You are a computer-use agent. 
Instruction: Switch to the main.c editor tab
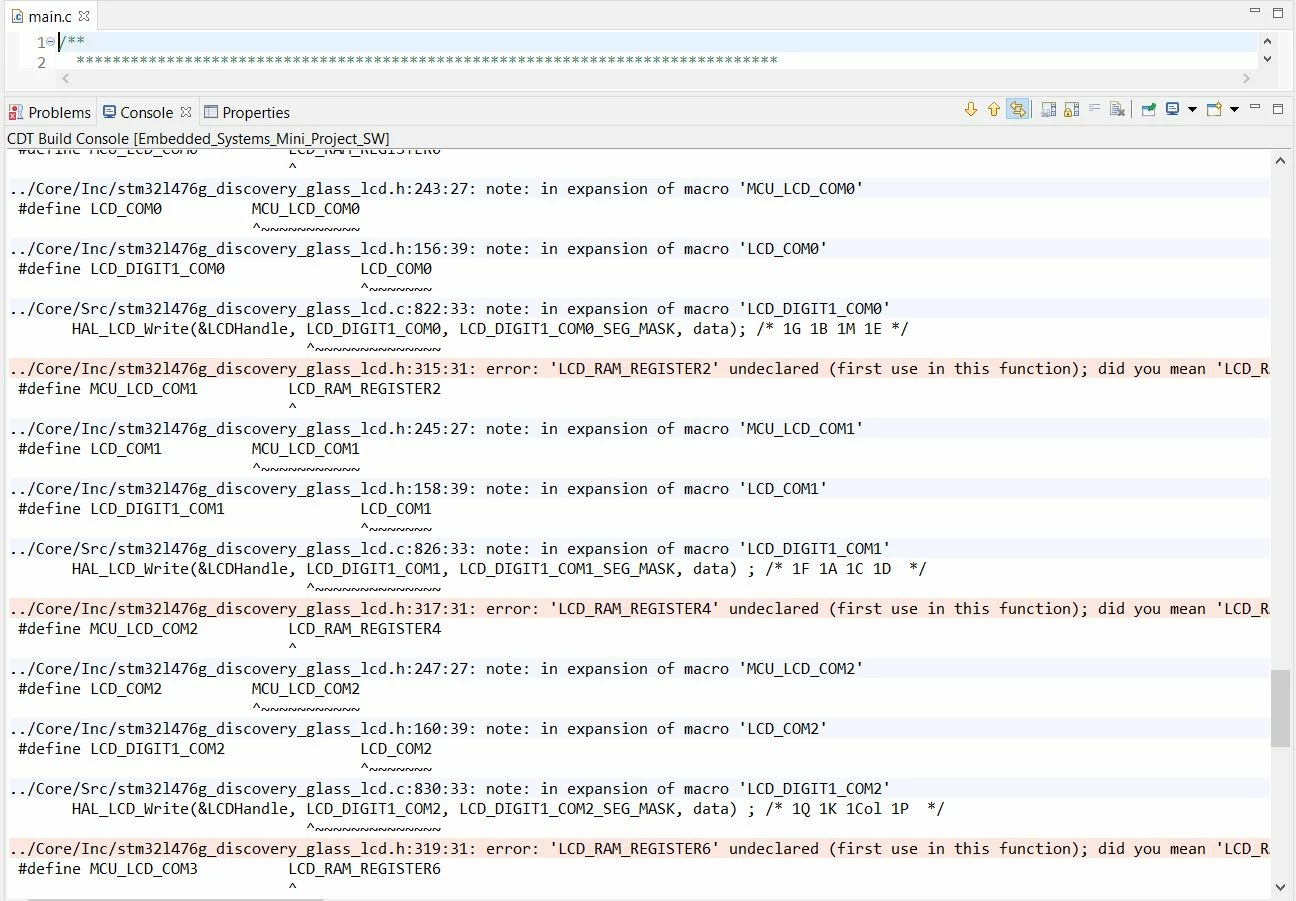50,16
